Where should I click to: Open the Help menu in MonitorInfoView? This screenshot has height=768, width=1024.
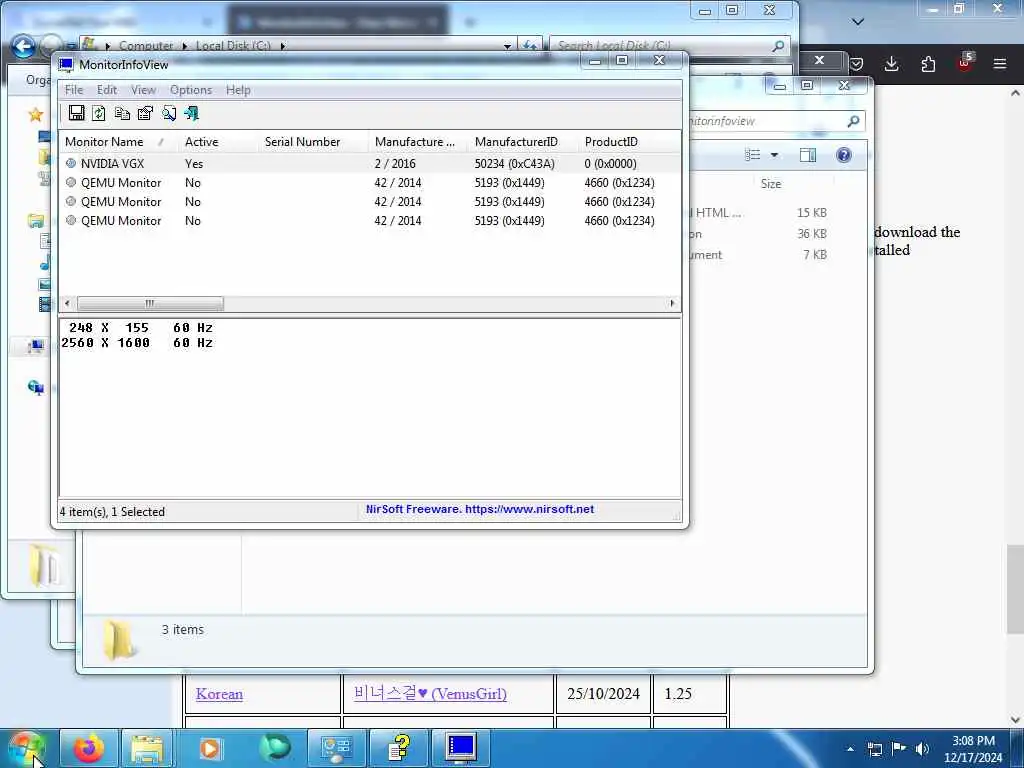[238, 89]
